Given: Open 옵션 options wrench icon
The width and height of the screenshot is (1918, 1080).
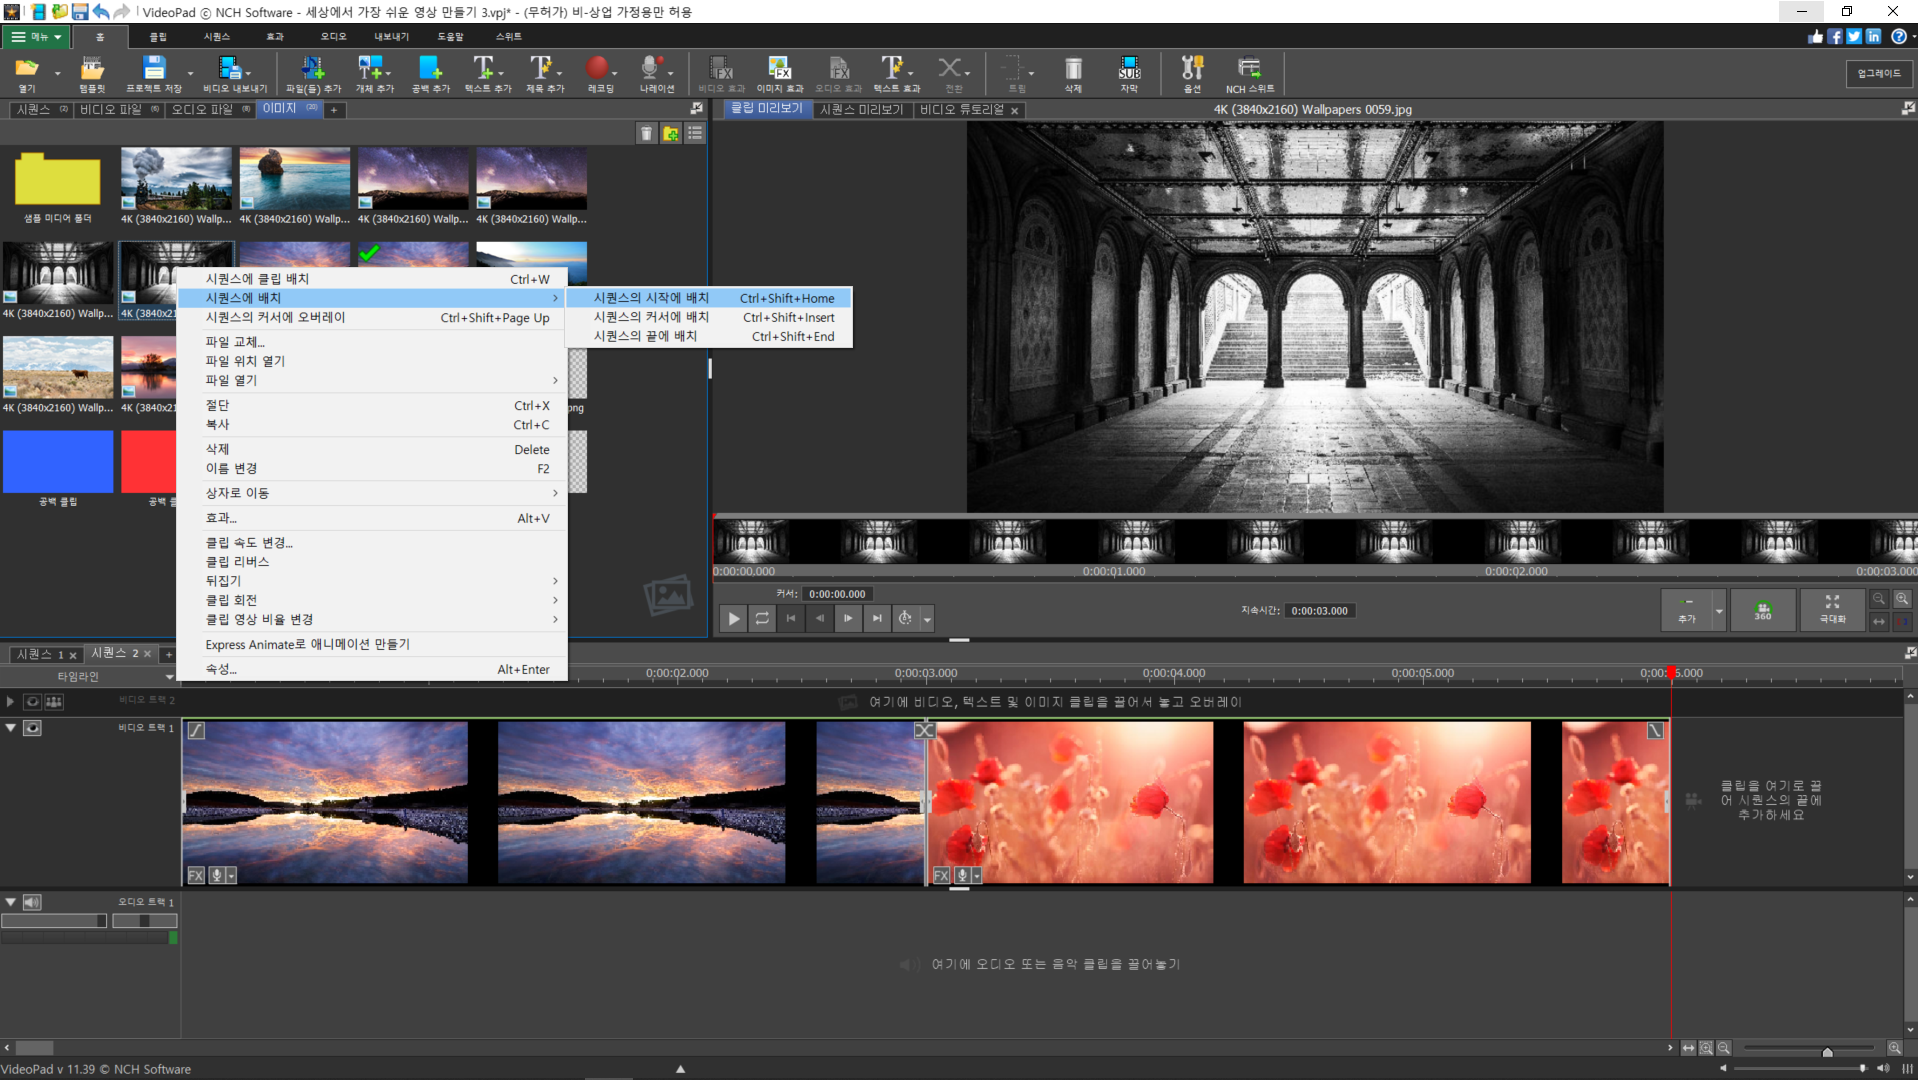Looking at the screenshot, I should pyautogui.click(x=1192, y=68).
